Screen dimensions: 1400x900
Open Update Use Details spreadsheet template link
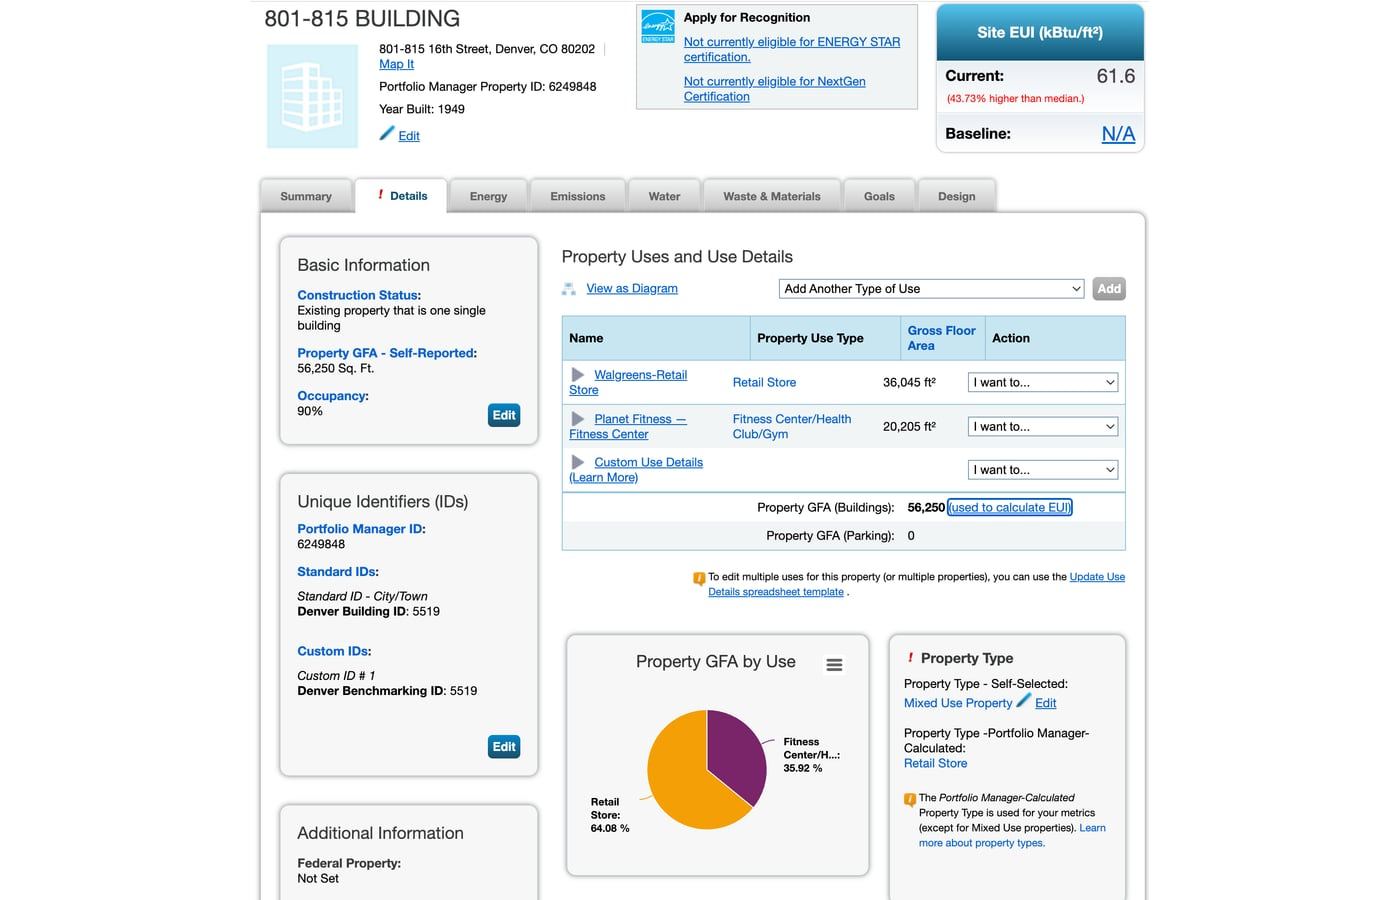916,585
